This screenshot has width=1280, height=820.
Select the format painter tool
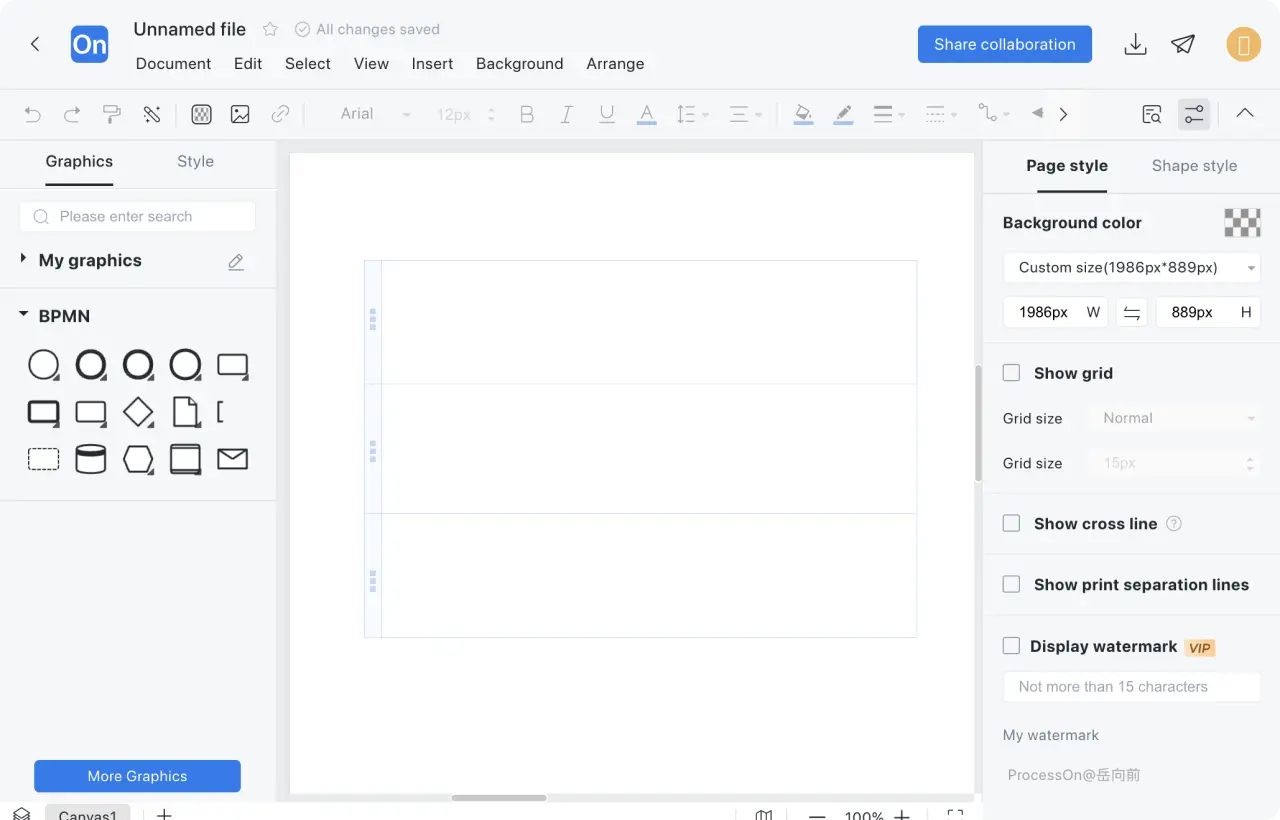[x=112, y=114]
